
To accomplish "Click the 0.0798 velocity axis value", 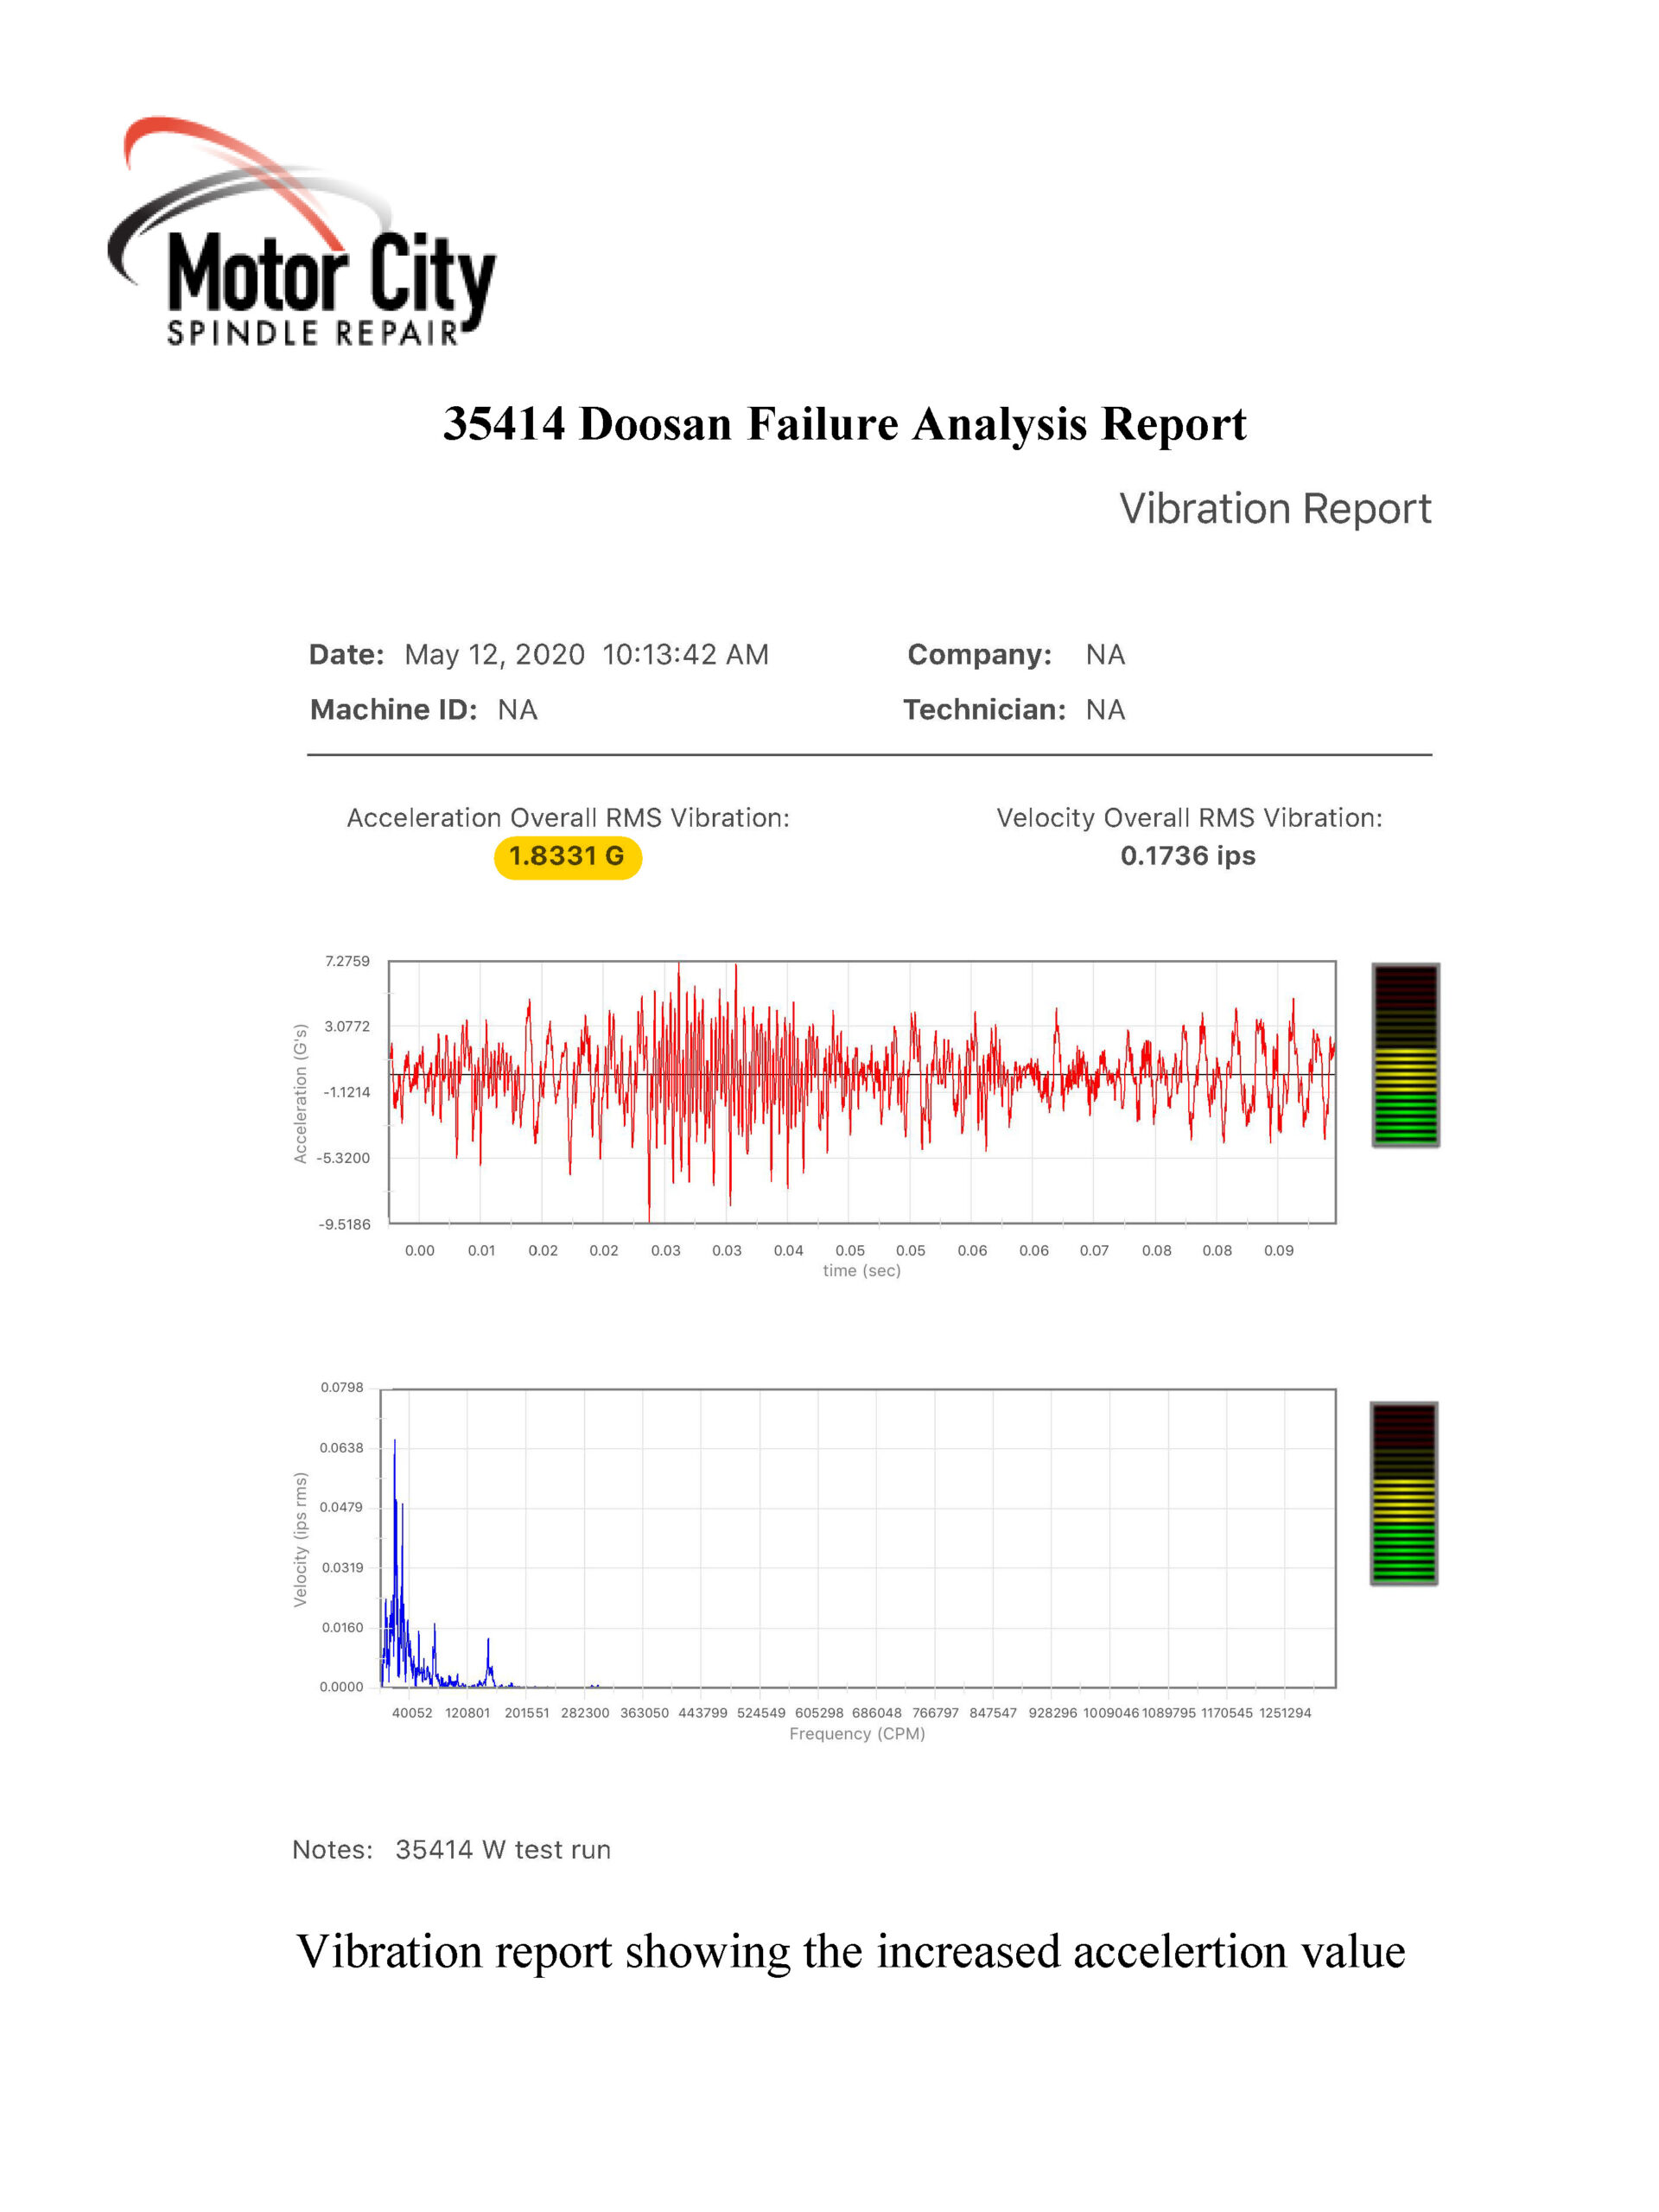I will point(342,1387).
